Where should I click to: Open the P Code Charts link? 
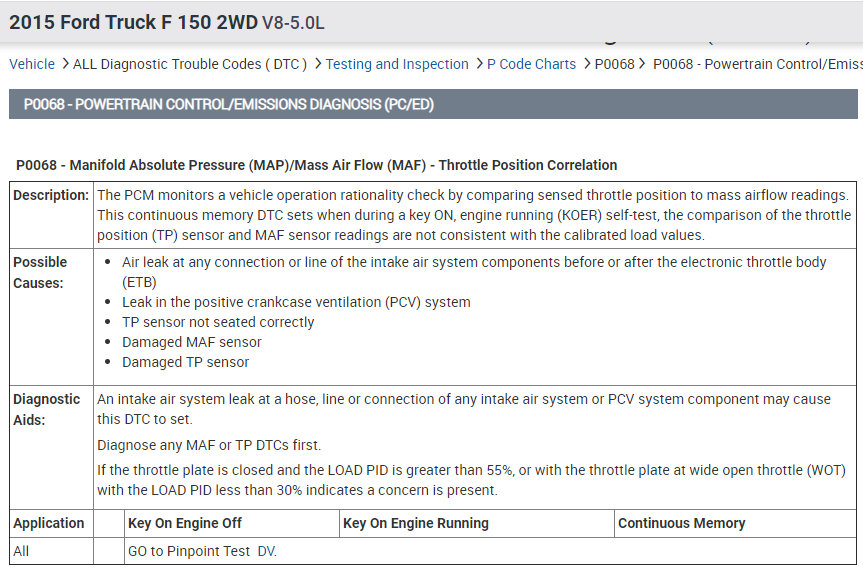pos(531,64)
